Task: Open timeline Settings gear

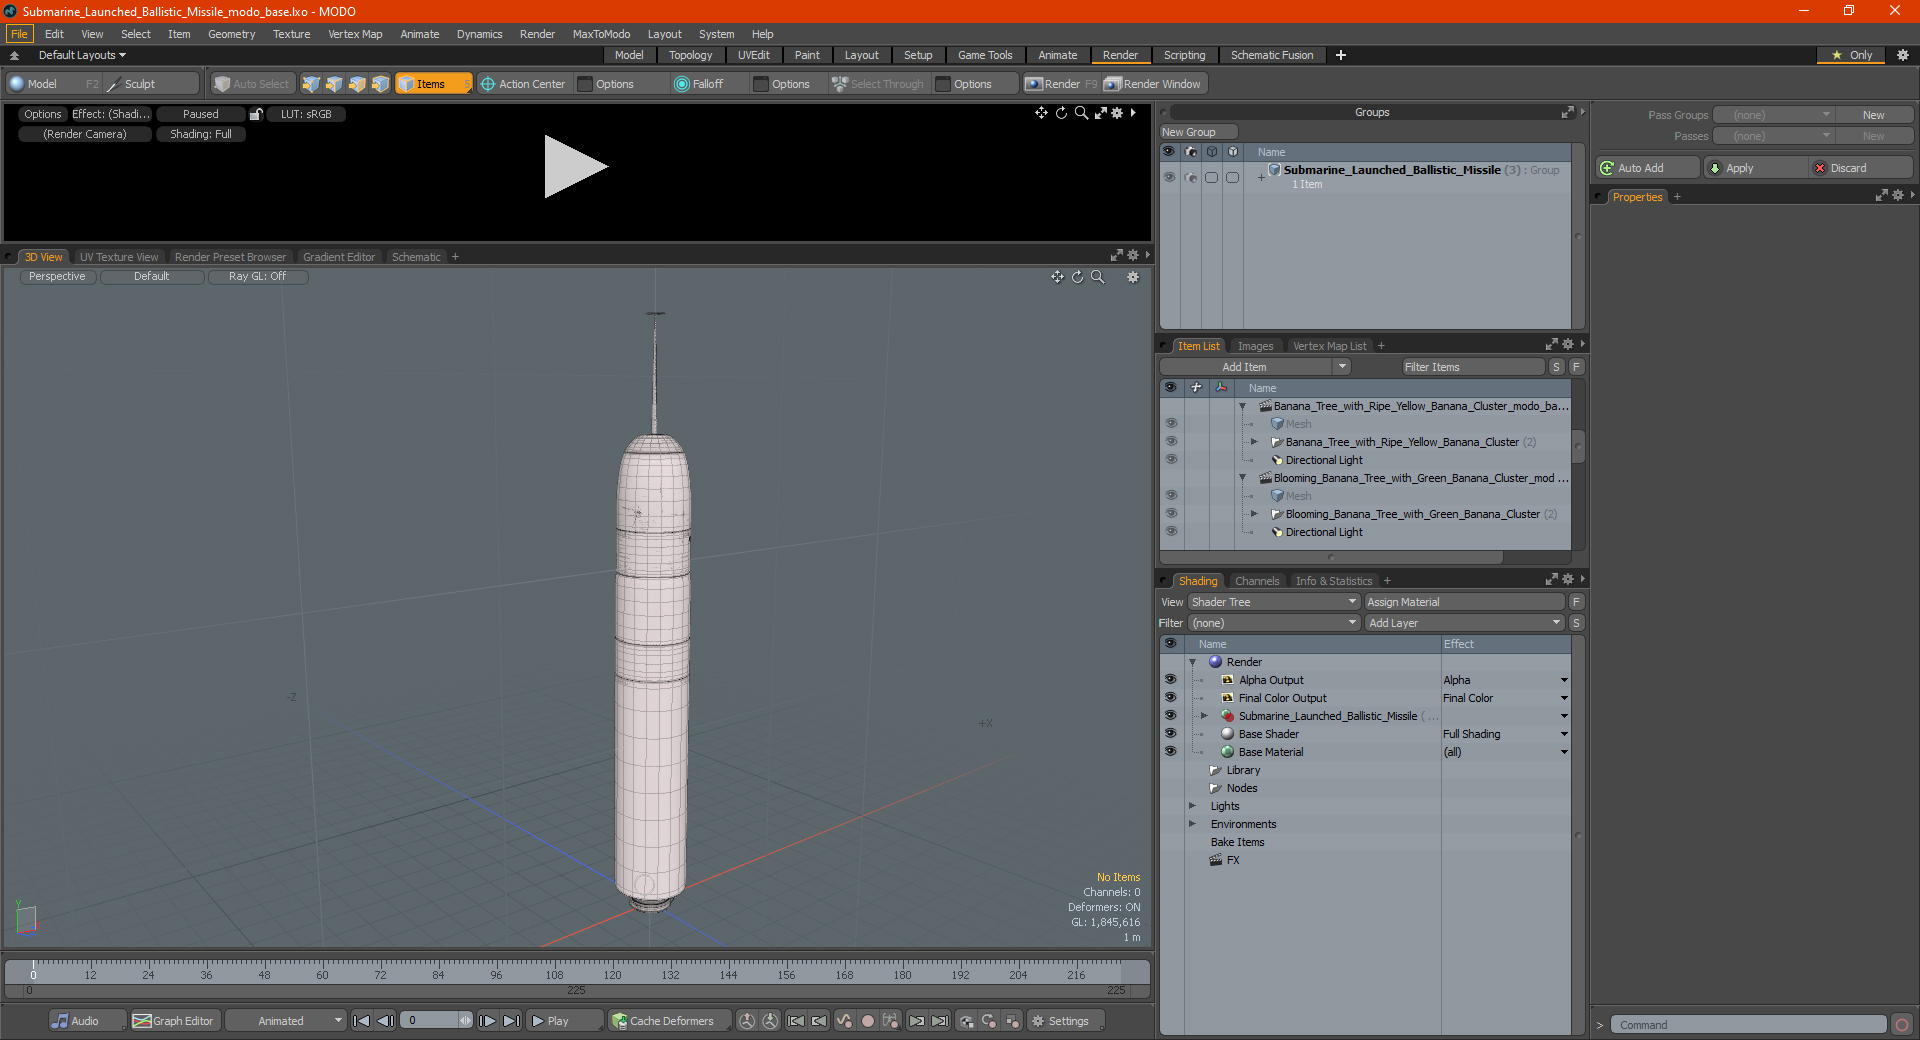Action: (1066, 1021)
